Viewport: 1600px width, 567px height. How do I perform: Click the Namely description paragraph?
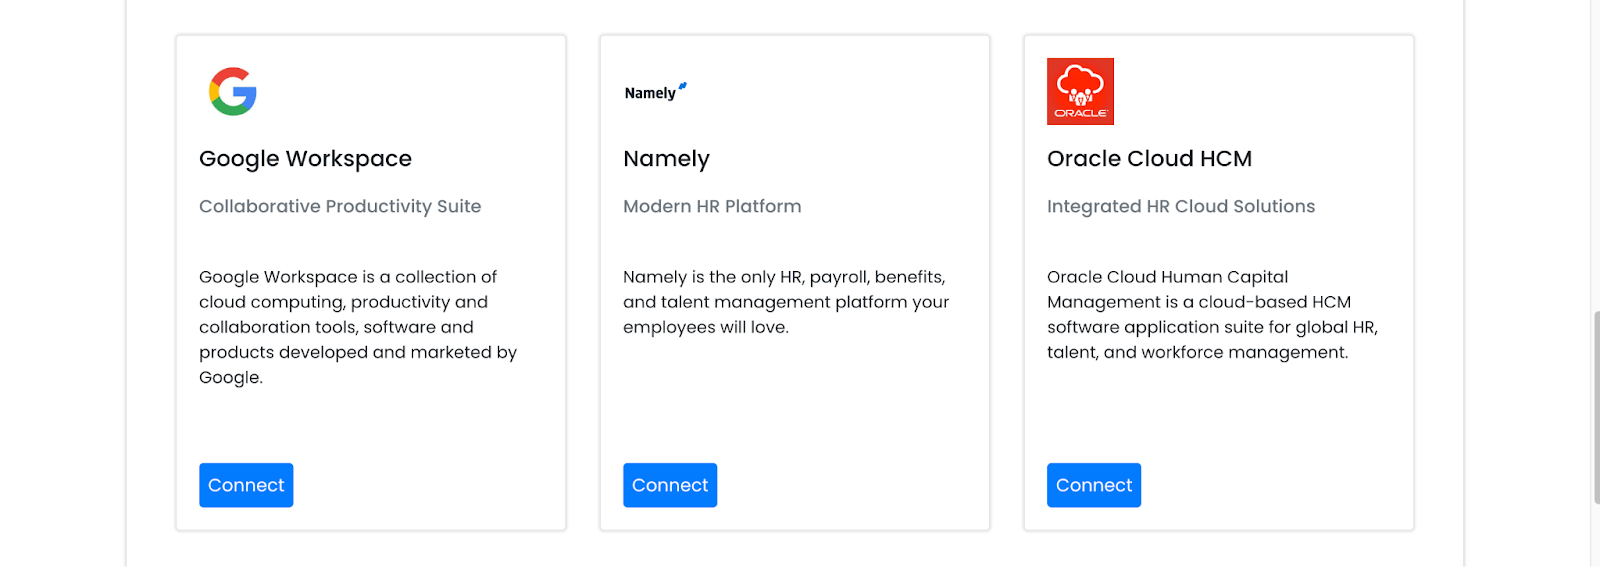786,302
